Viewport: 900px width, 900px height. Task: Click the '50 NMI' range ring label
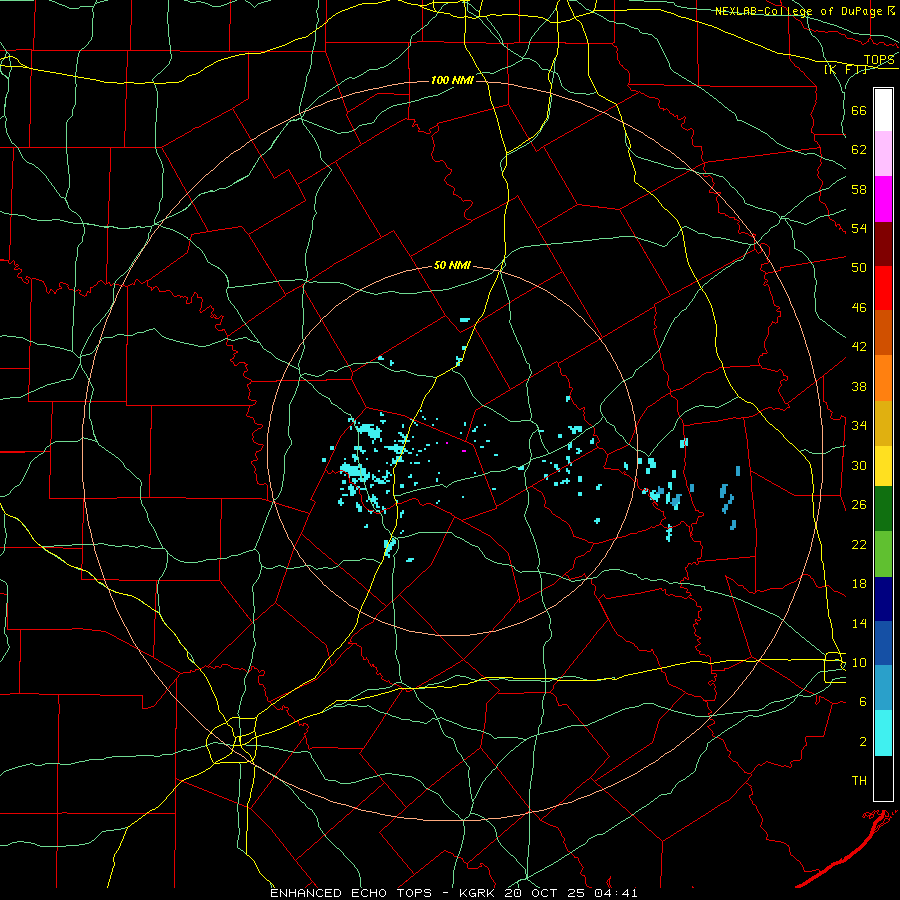click(x=452, y=265)
